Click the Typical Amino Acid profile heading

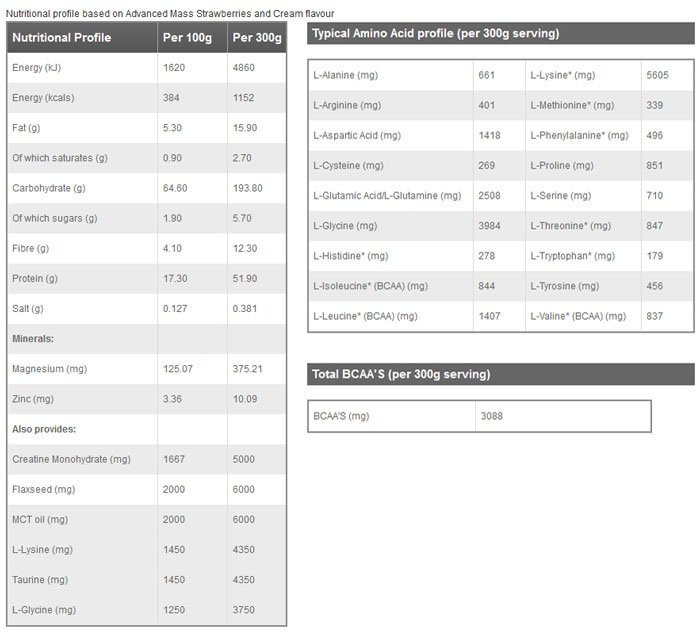[435, 33]
